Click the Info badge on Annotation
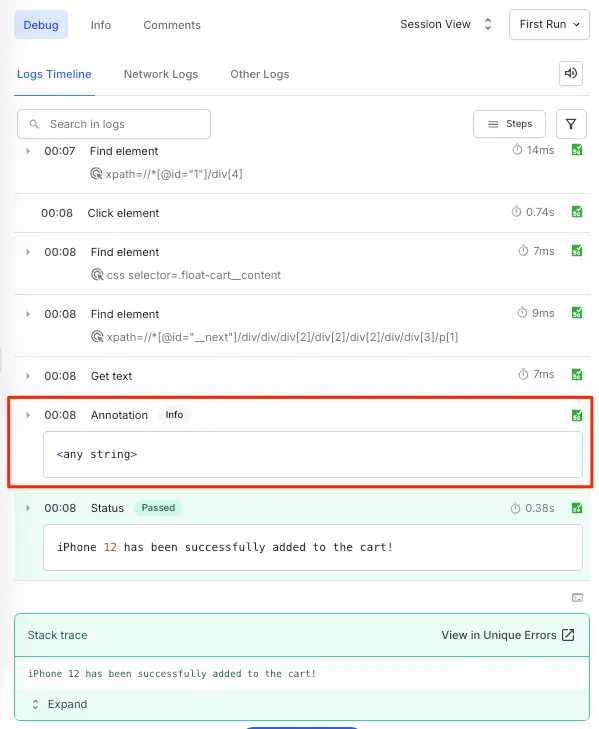Screen dimensions: 599x729 click(x=174, y=415)
